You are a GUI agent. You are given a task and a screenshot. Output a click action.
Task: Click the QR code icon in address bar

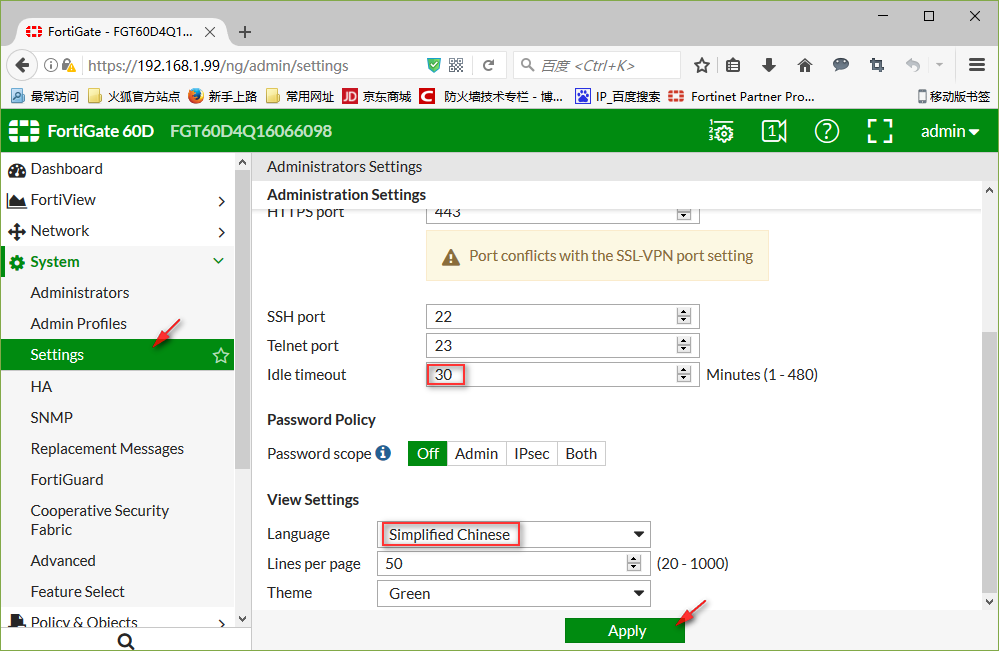[x=456, y=65]
